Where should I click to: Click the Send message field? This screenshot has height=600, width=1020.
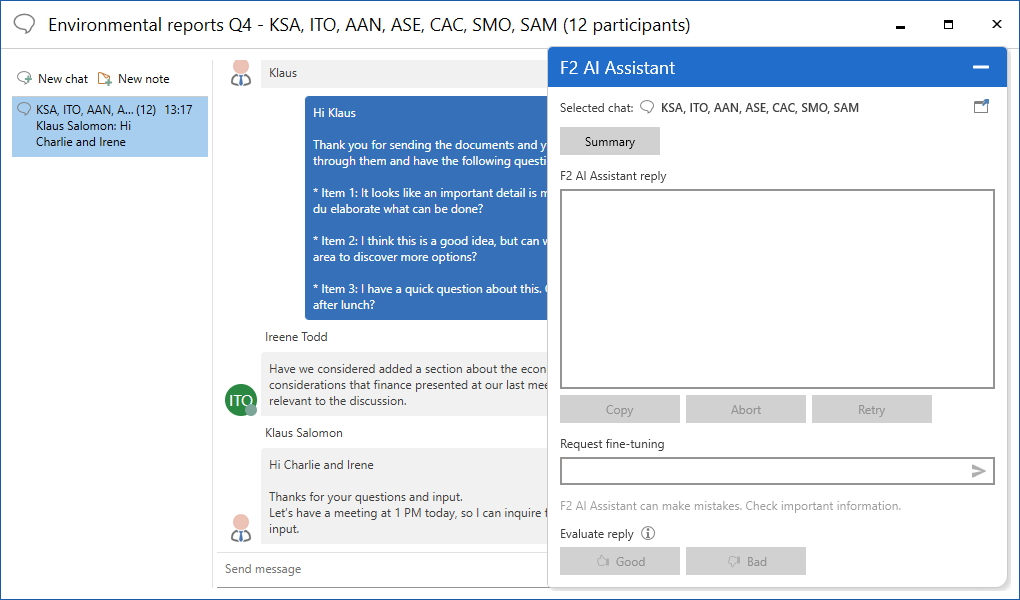click(x=384, y=569)
